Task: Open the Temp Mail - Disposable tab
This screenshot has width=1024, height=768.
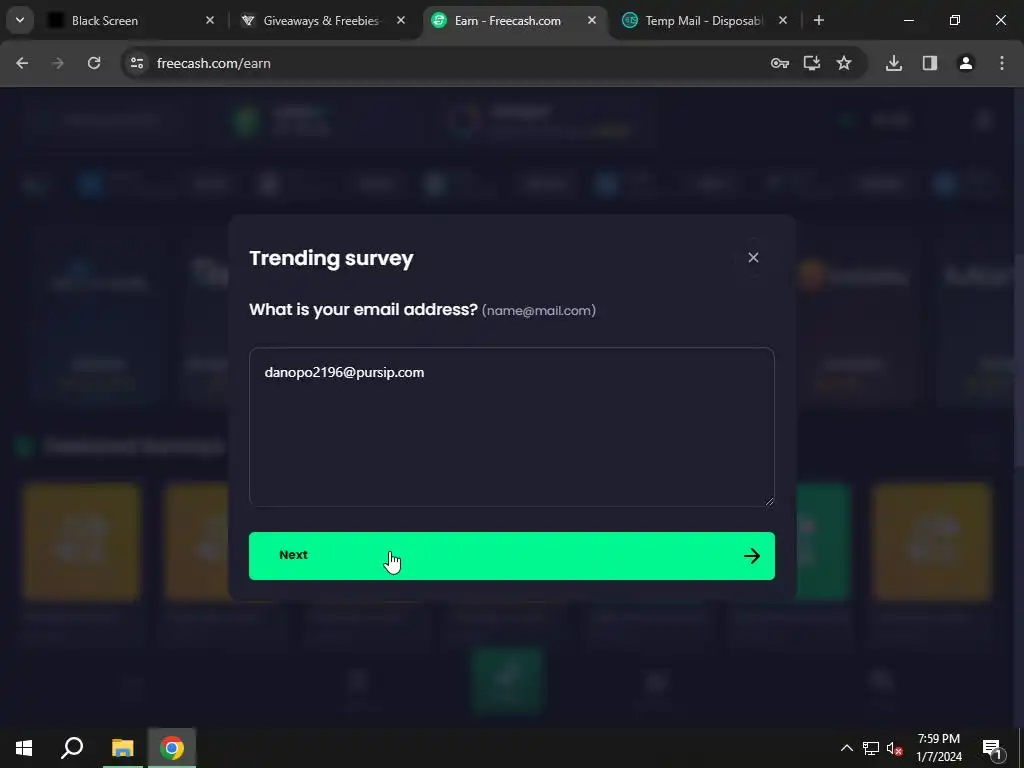Action: [x=705, y=21]
